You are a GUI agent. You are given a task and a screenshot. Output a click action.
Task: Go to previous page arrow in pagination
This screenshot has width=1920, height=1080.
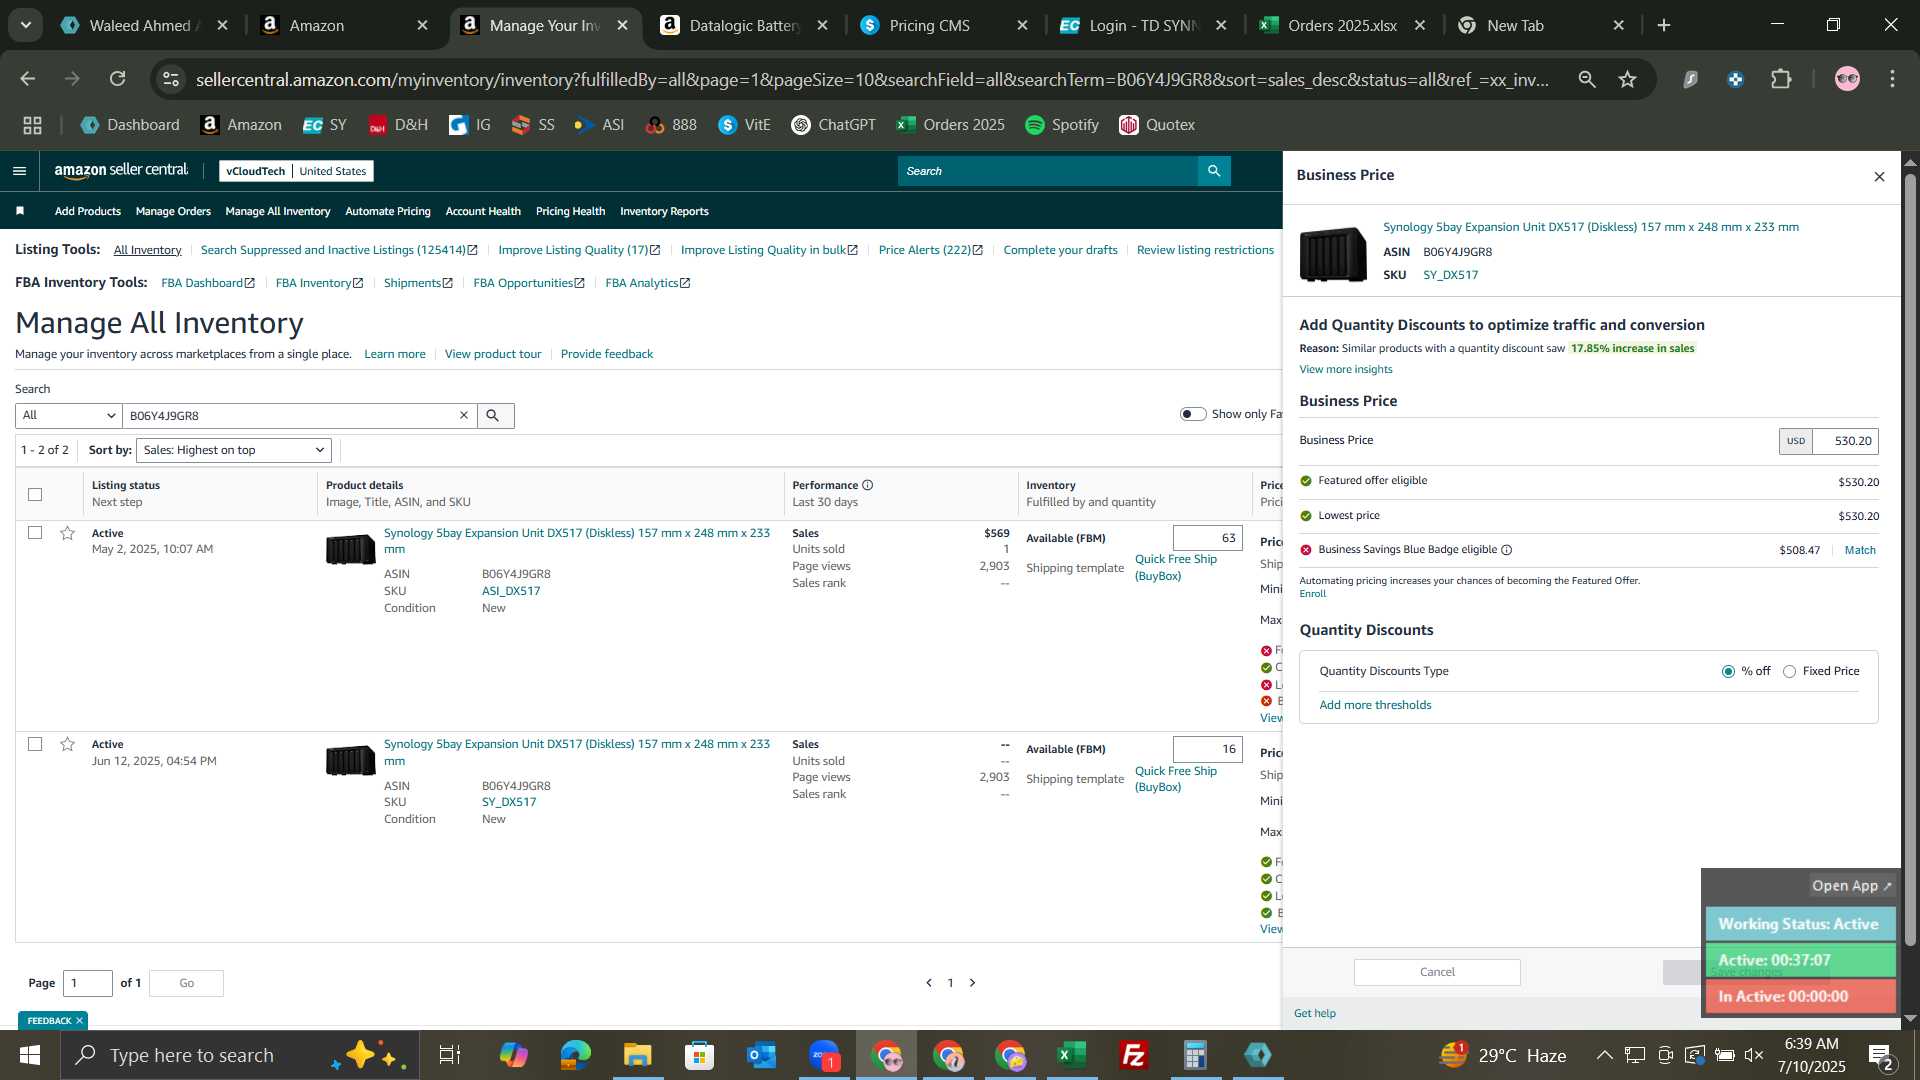(x=929, y=983)
